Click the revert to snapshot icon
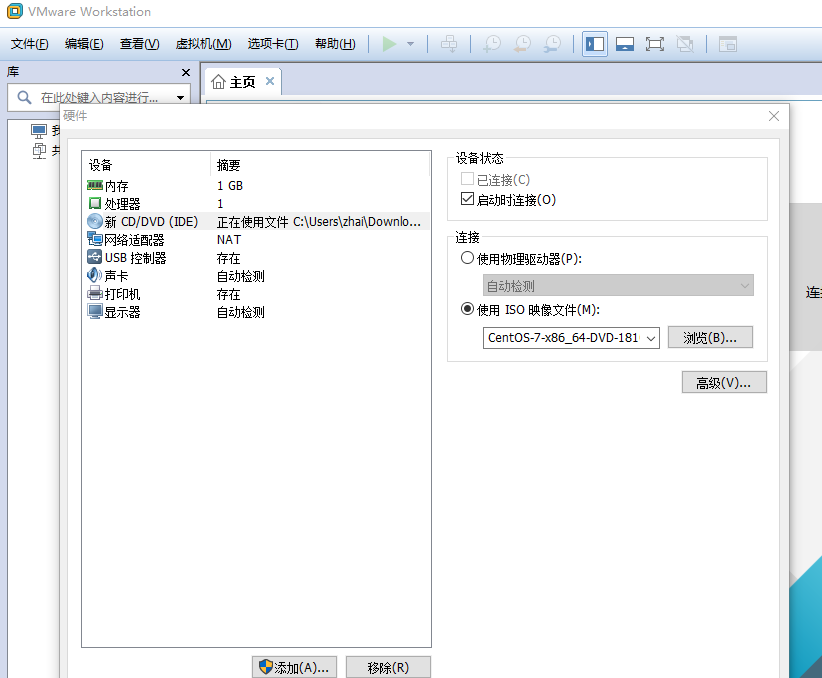 tap(522, 44)
